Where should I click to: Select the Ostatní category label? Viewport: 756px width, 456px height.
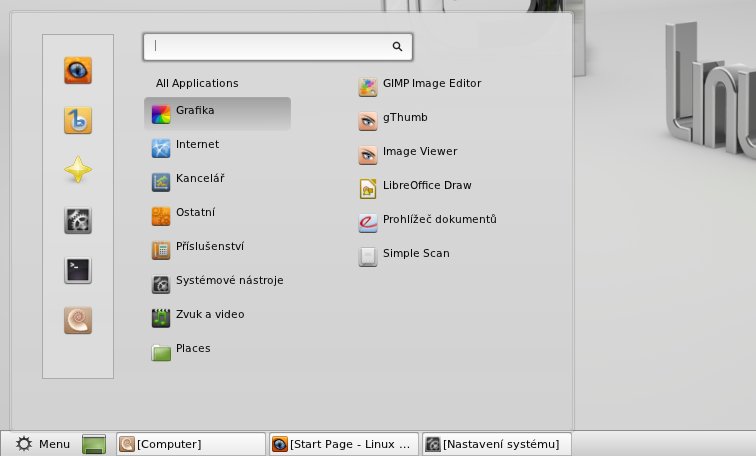tap(195, 212)
